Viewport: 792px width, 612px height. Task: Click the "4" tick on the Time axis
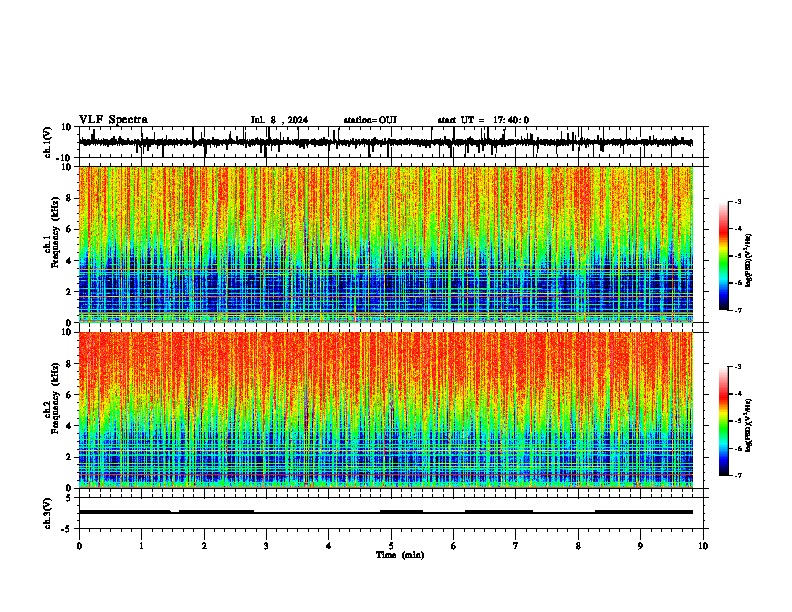click(328, 546)
